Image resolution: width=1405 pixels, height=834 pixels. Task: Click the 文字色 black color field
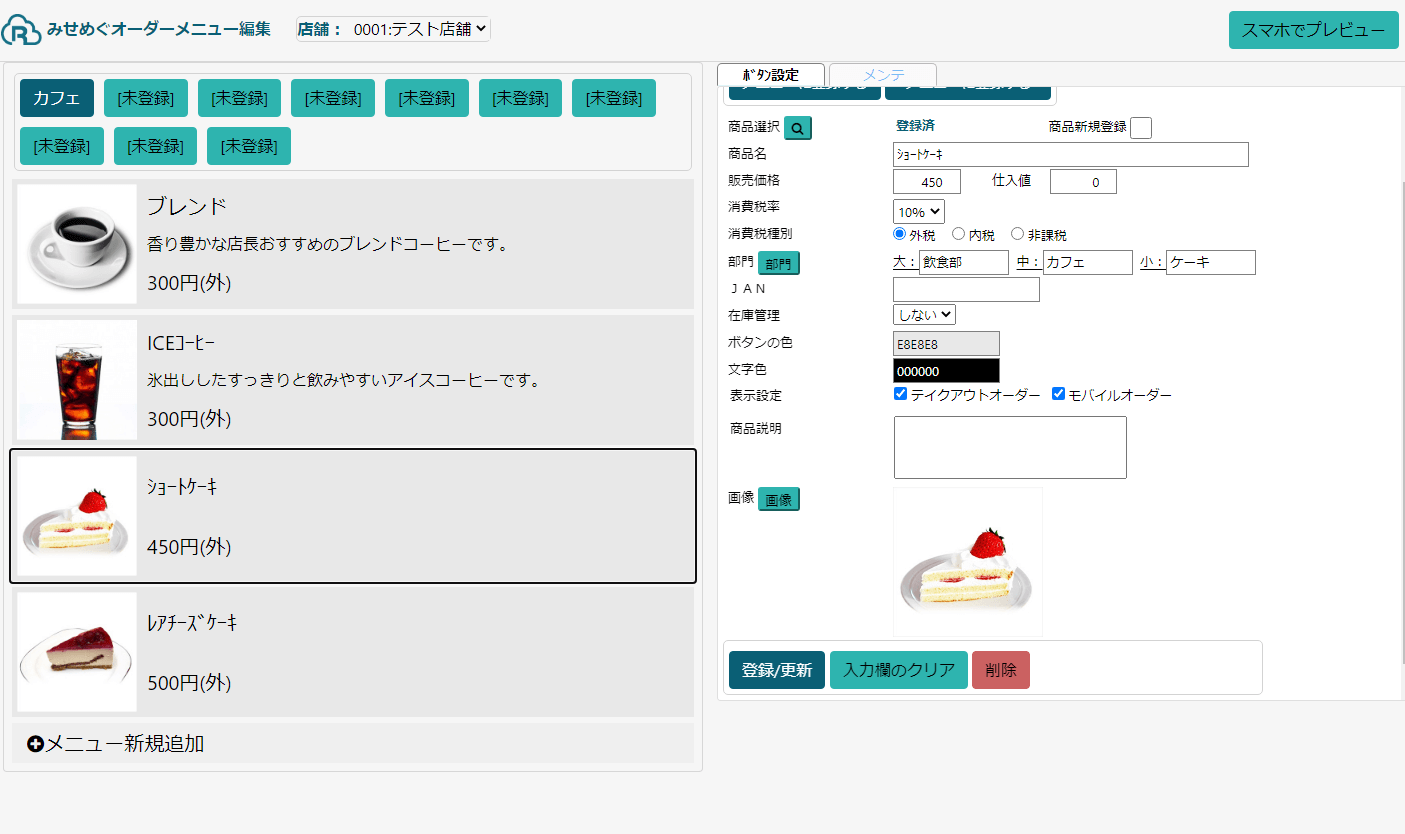[x=945, y=371]
